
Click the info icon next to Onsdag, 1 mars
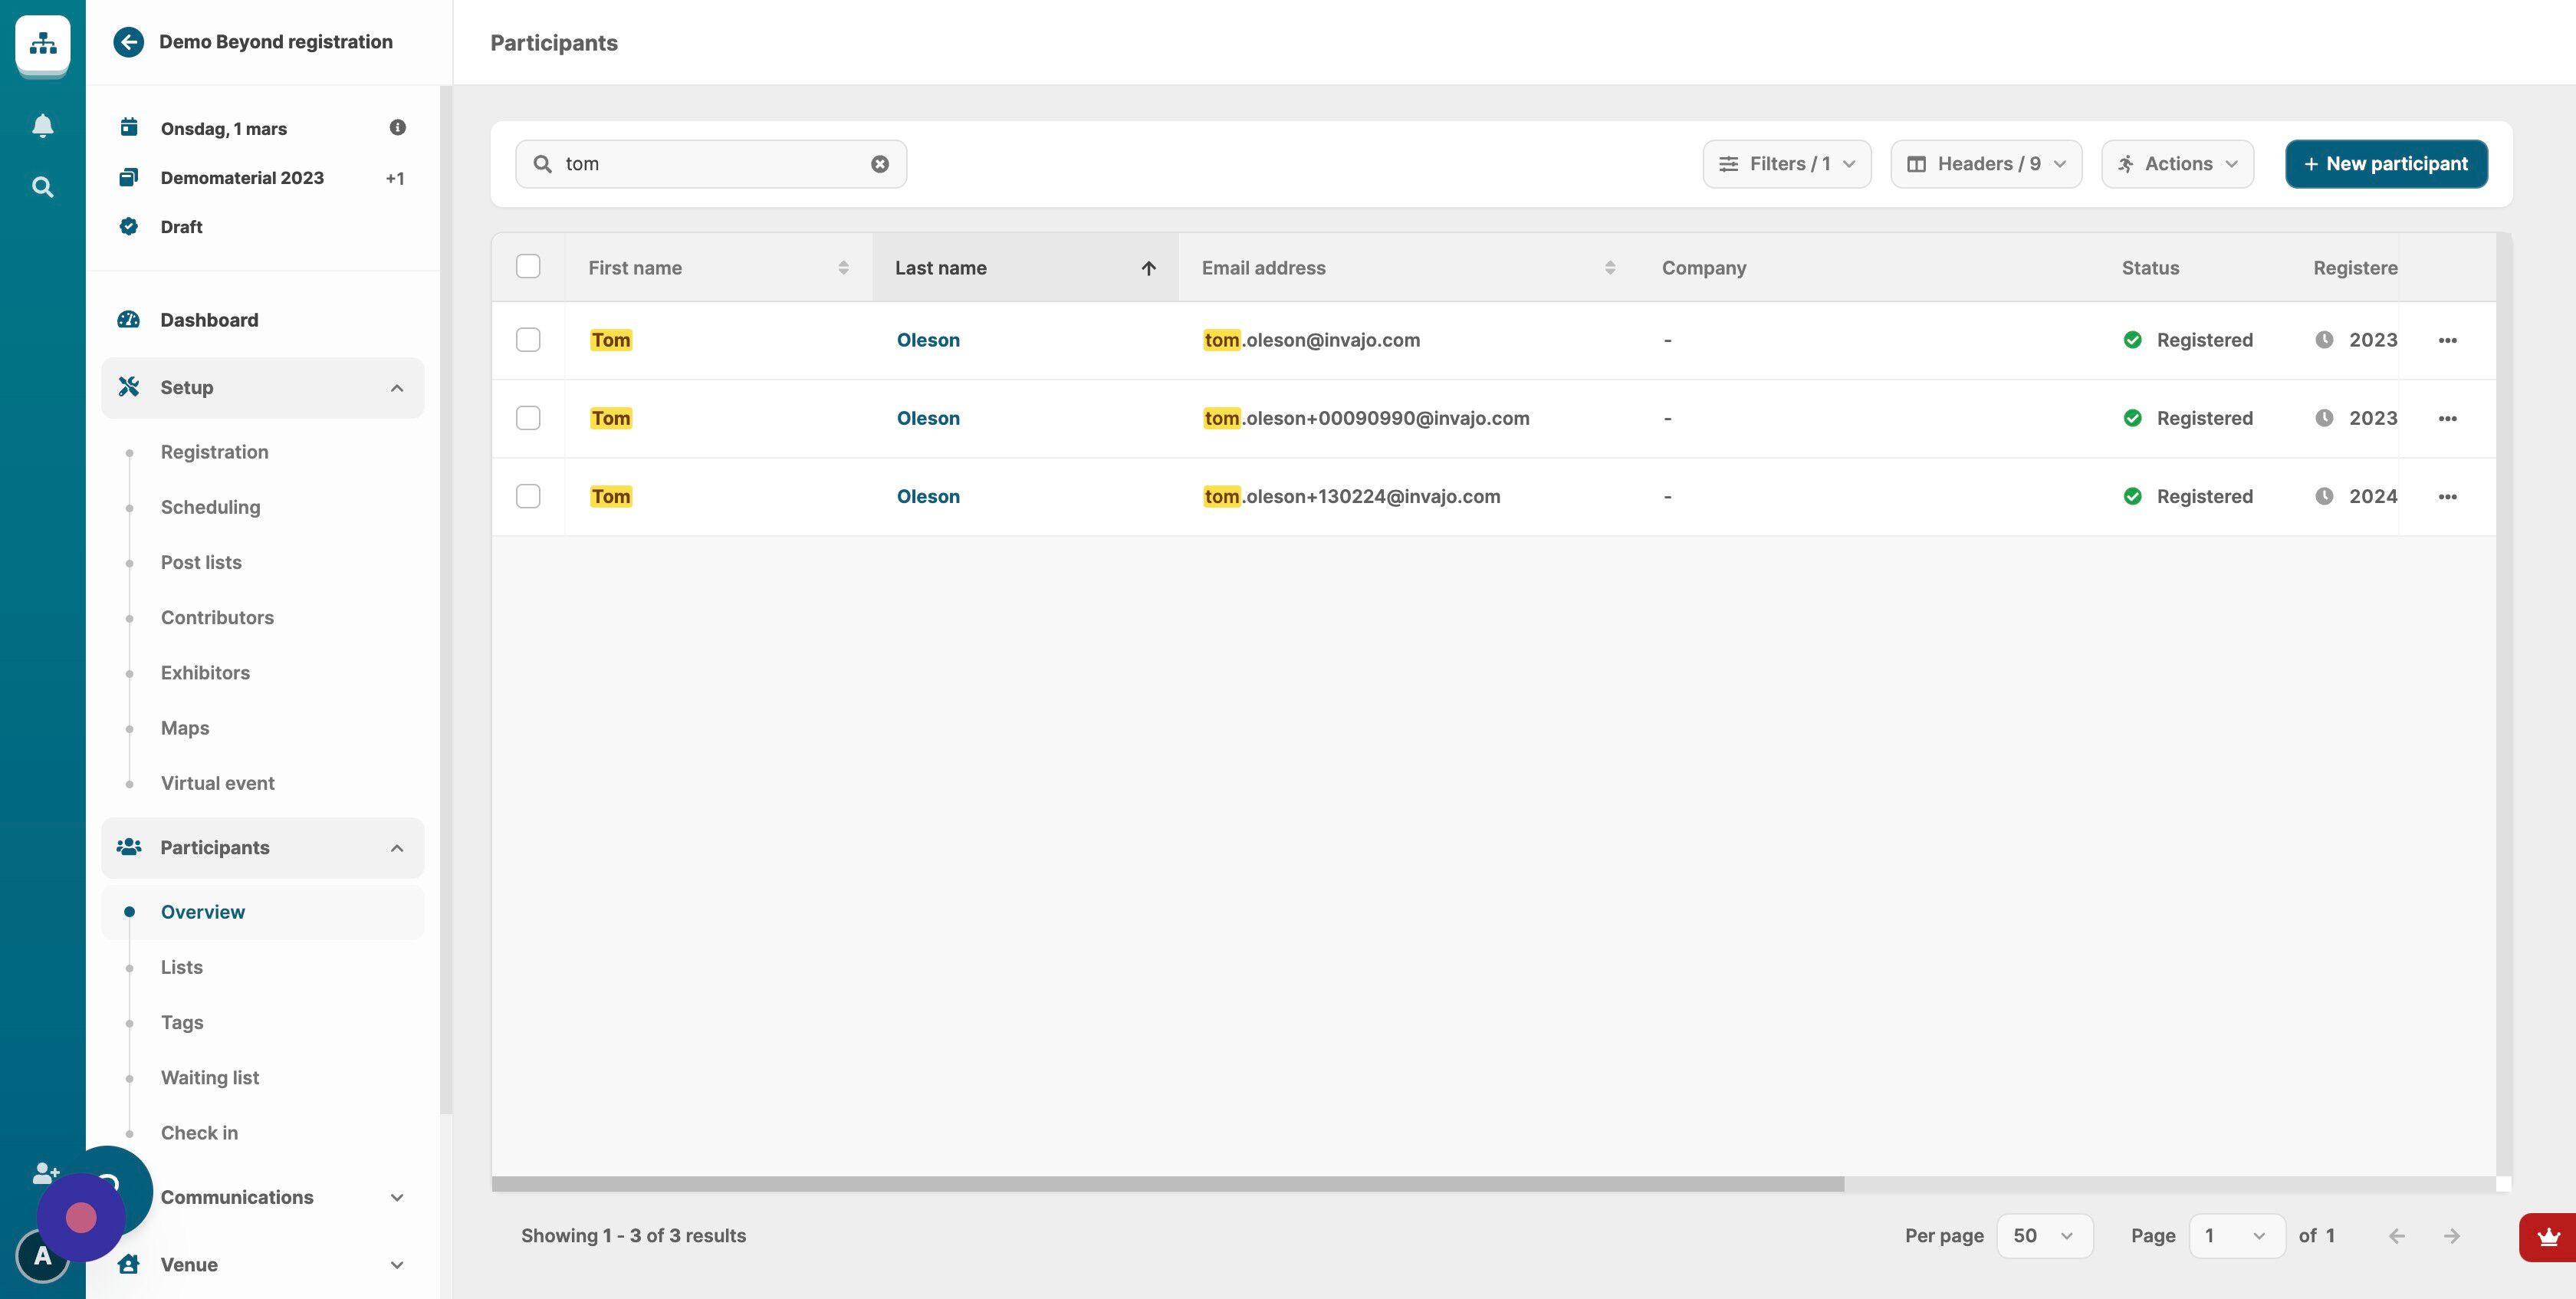coord(397,128)
